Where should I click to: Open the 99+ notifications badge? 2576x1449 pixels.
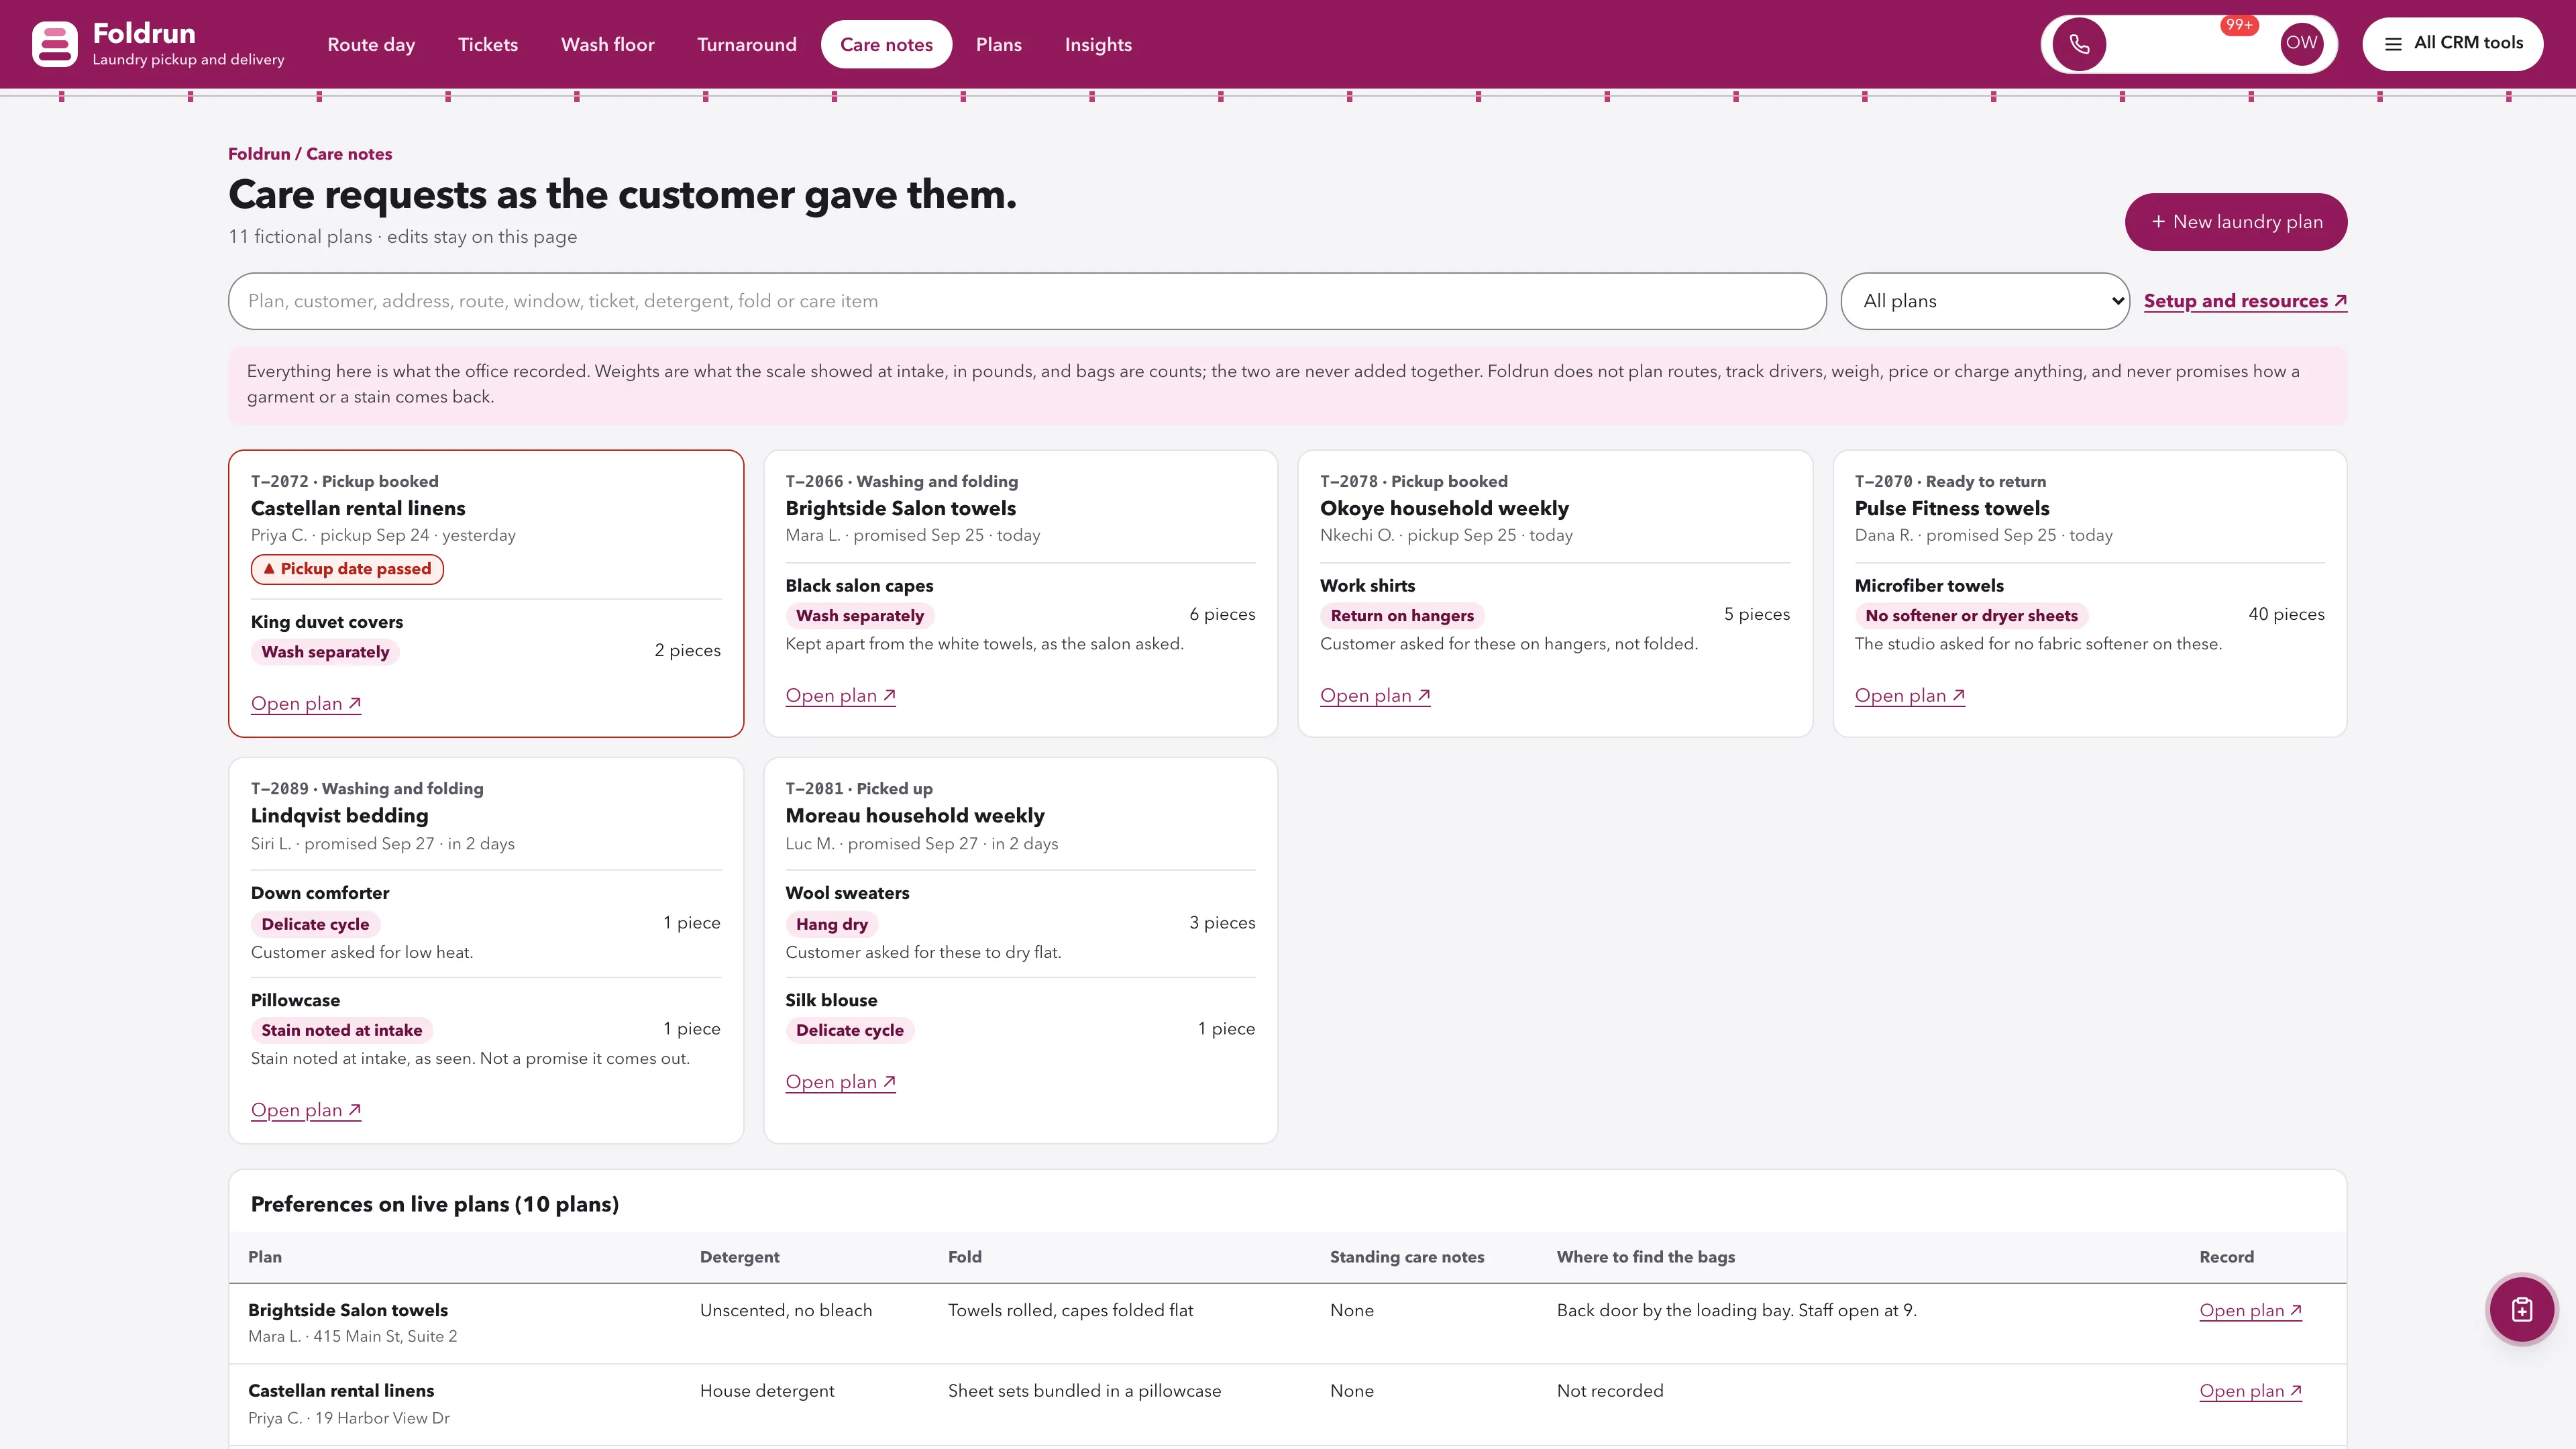tap(2239, 25)
